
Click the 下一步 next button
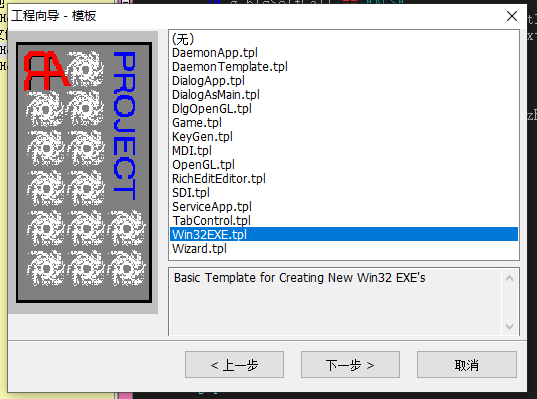click(x=350, y=365)
